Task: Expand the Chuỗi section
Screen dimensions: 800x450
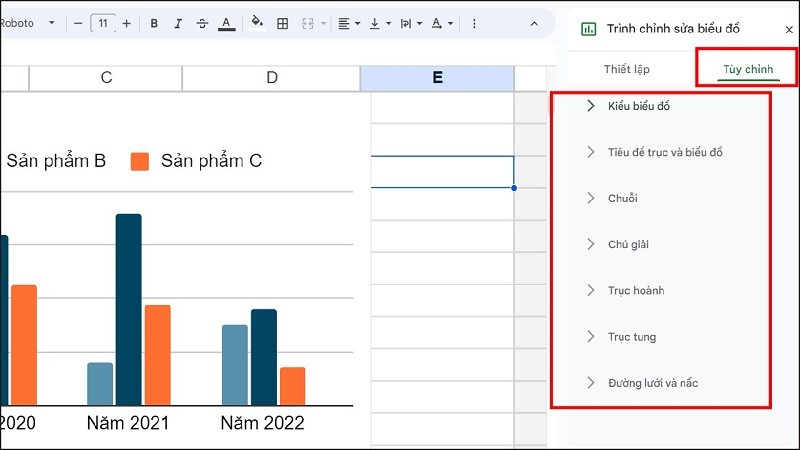Action: coord(622,198)
